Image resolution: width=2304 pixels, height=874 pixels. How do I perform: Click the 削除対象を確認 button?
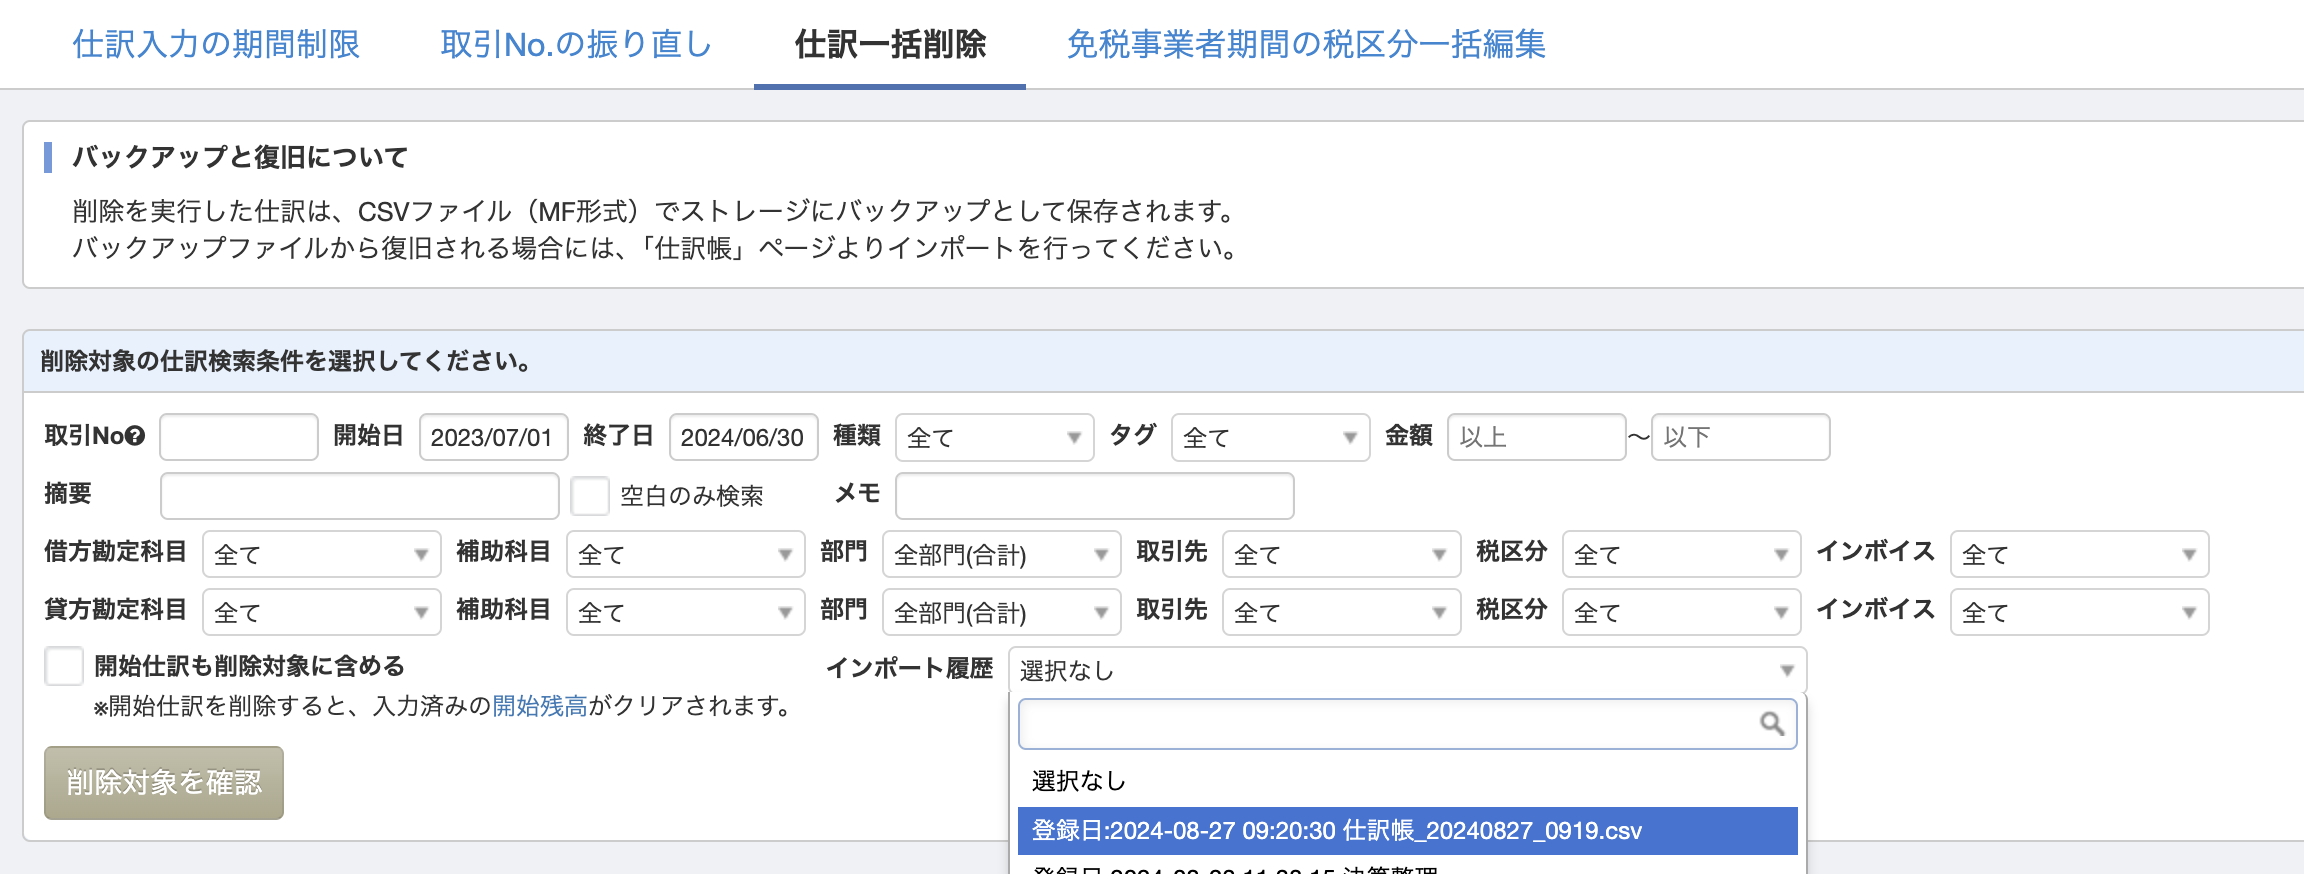(x=164, y=782)
